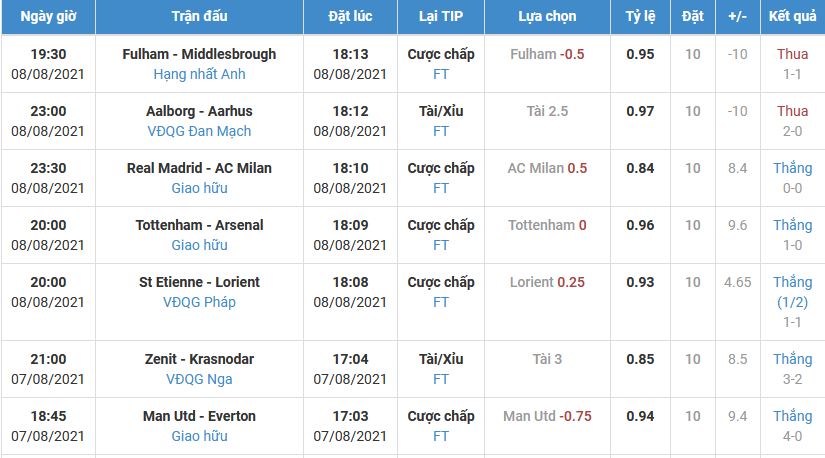
Task: Select the VĐQG Đan Mạch league link
Action: pyautogui.click(x=199, y=131)
